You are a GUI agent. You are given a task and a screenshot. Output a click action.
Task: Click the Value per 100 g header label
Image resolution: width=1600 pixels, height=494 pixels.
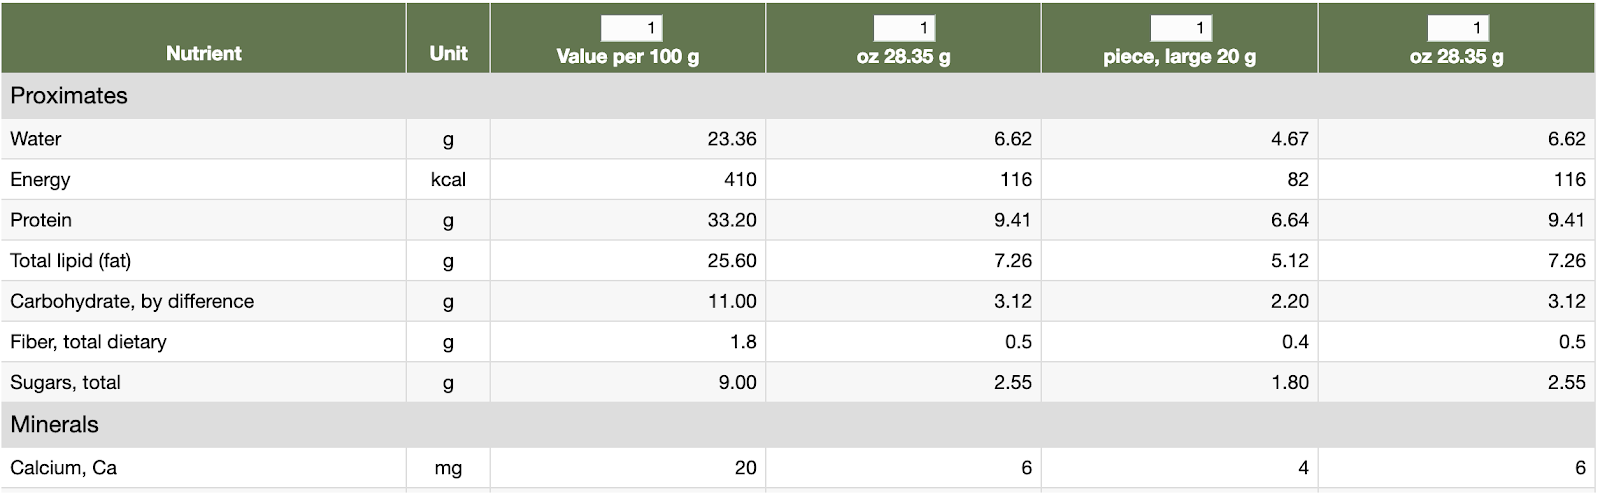point(627,57)
